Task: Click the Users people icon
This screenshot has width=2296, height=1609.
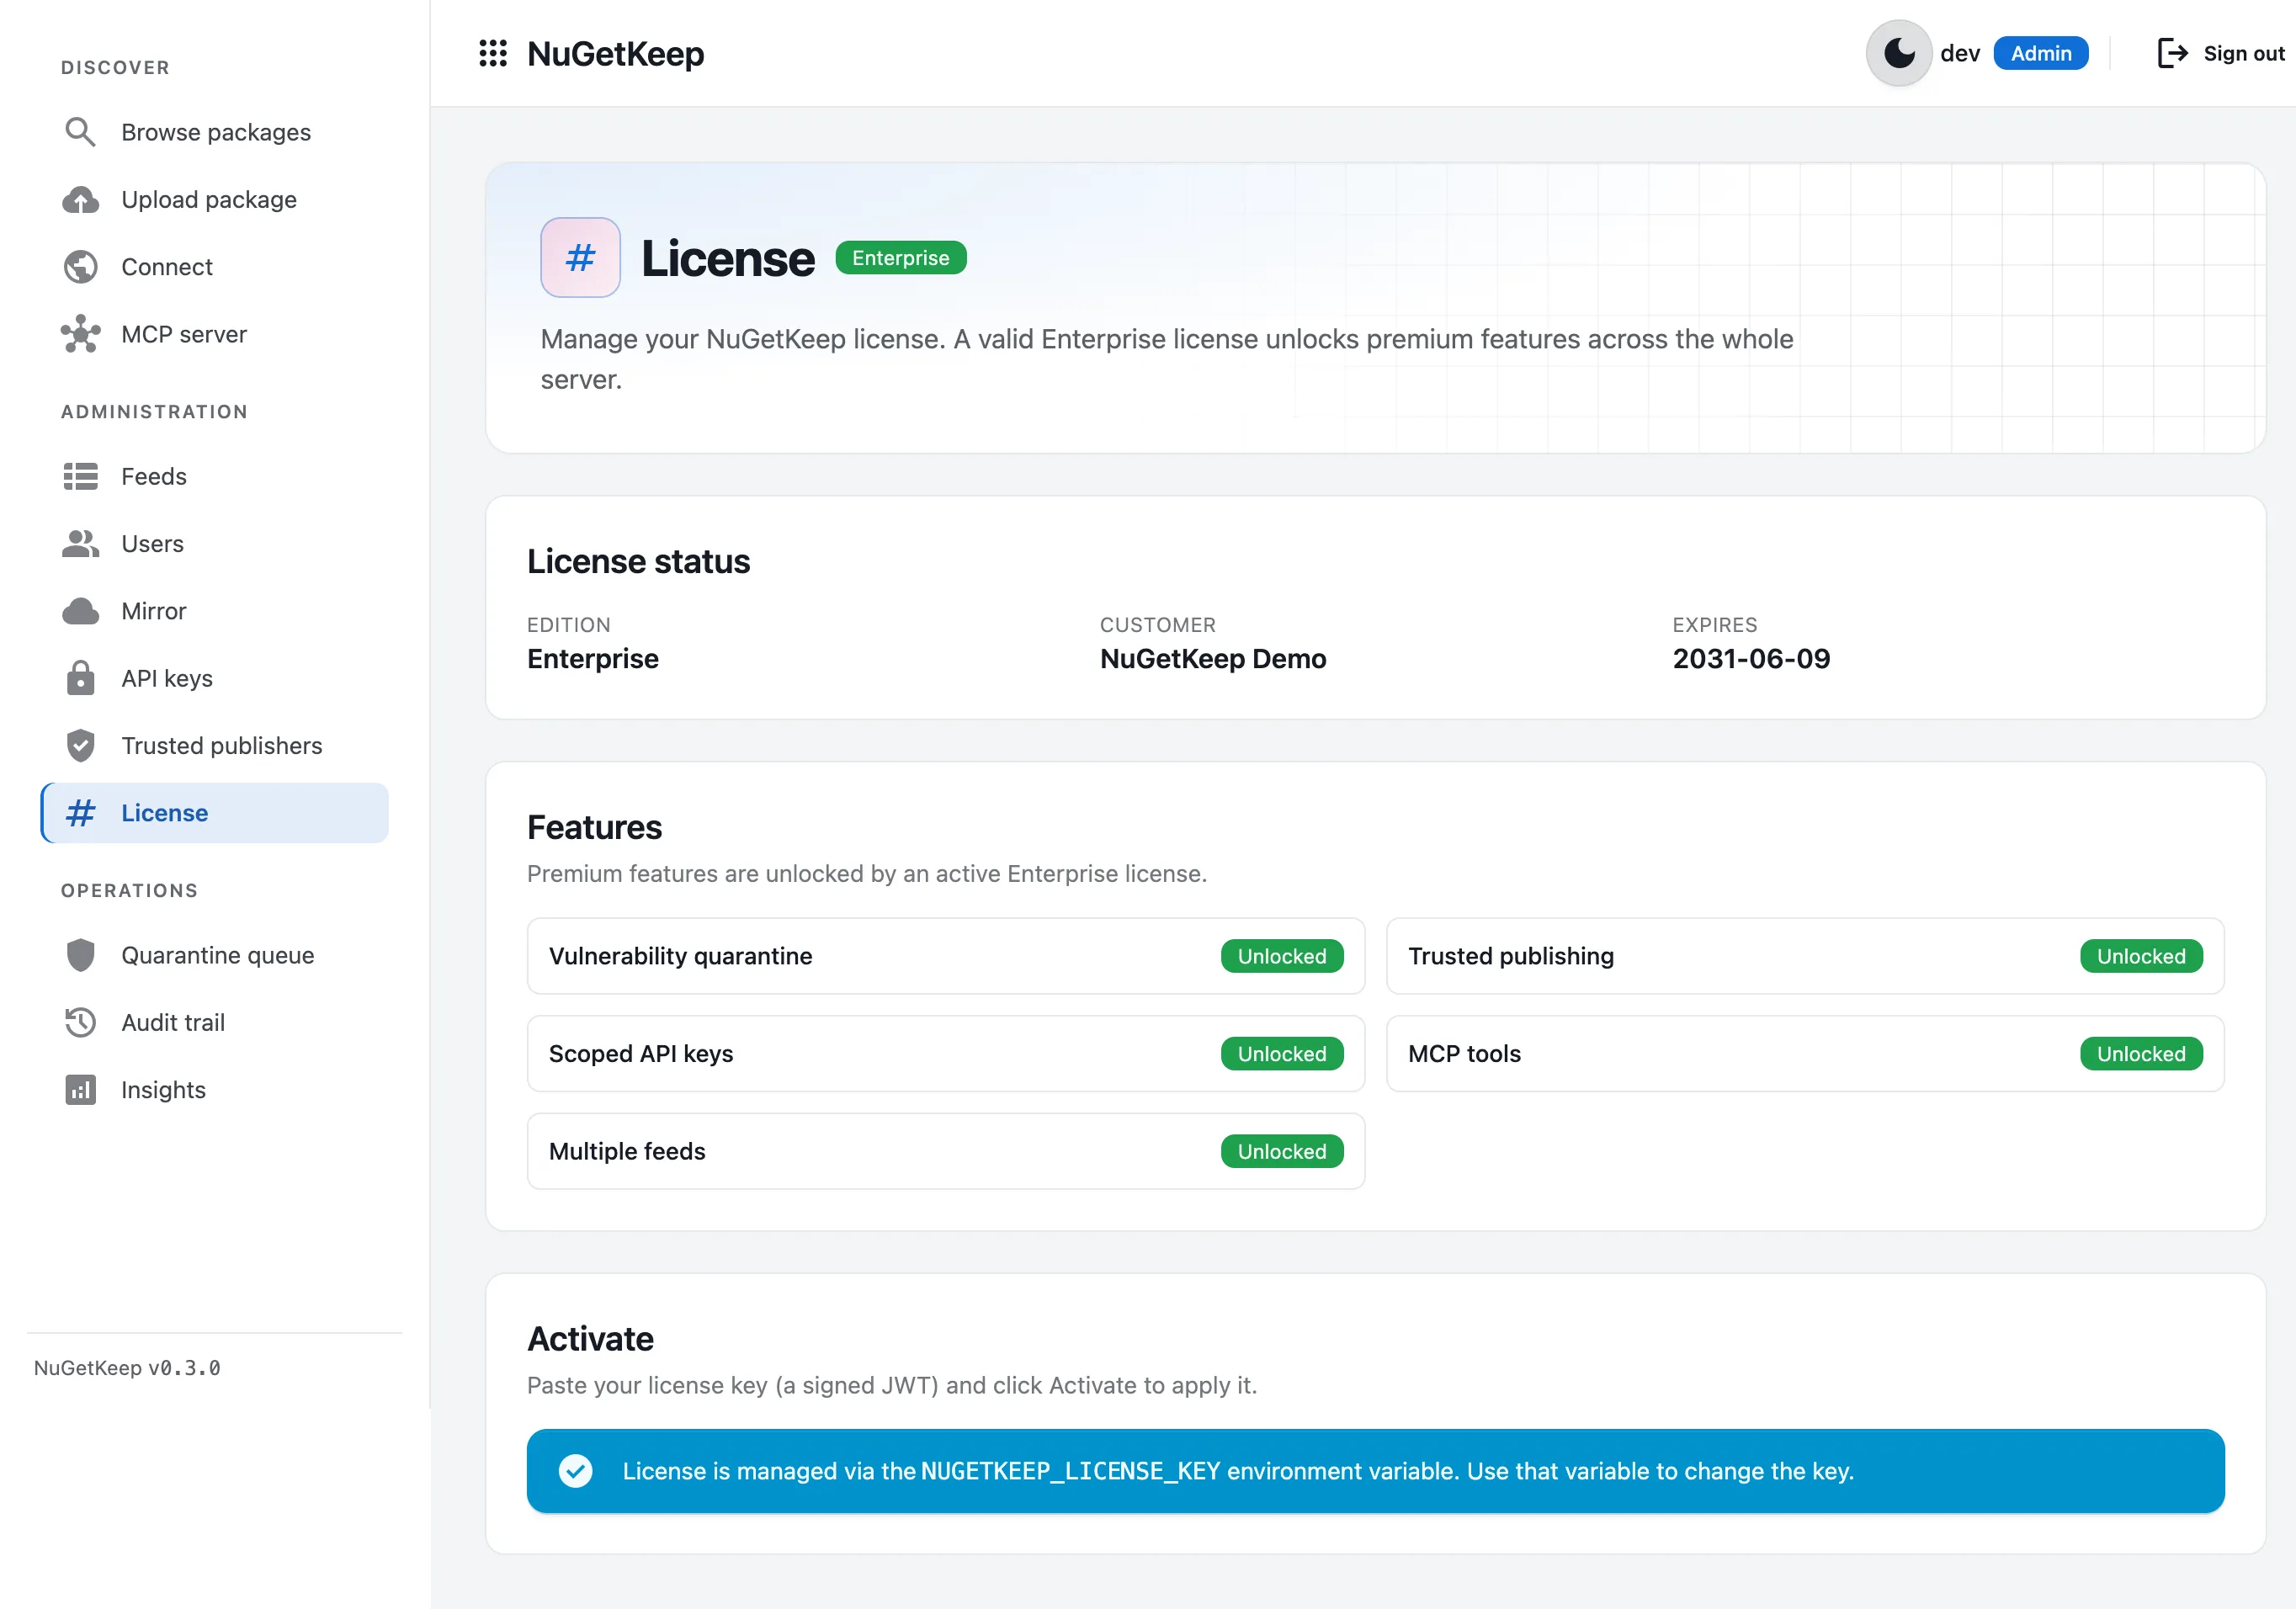Action: click(x=80, y=544)
